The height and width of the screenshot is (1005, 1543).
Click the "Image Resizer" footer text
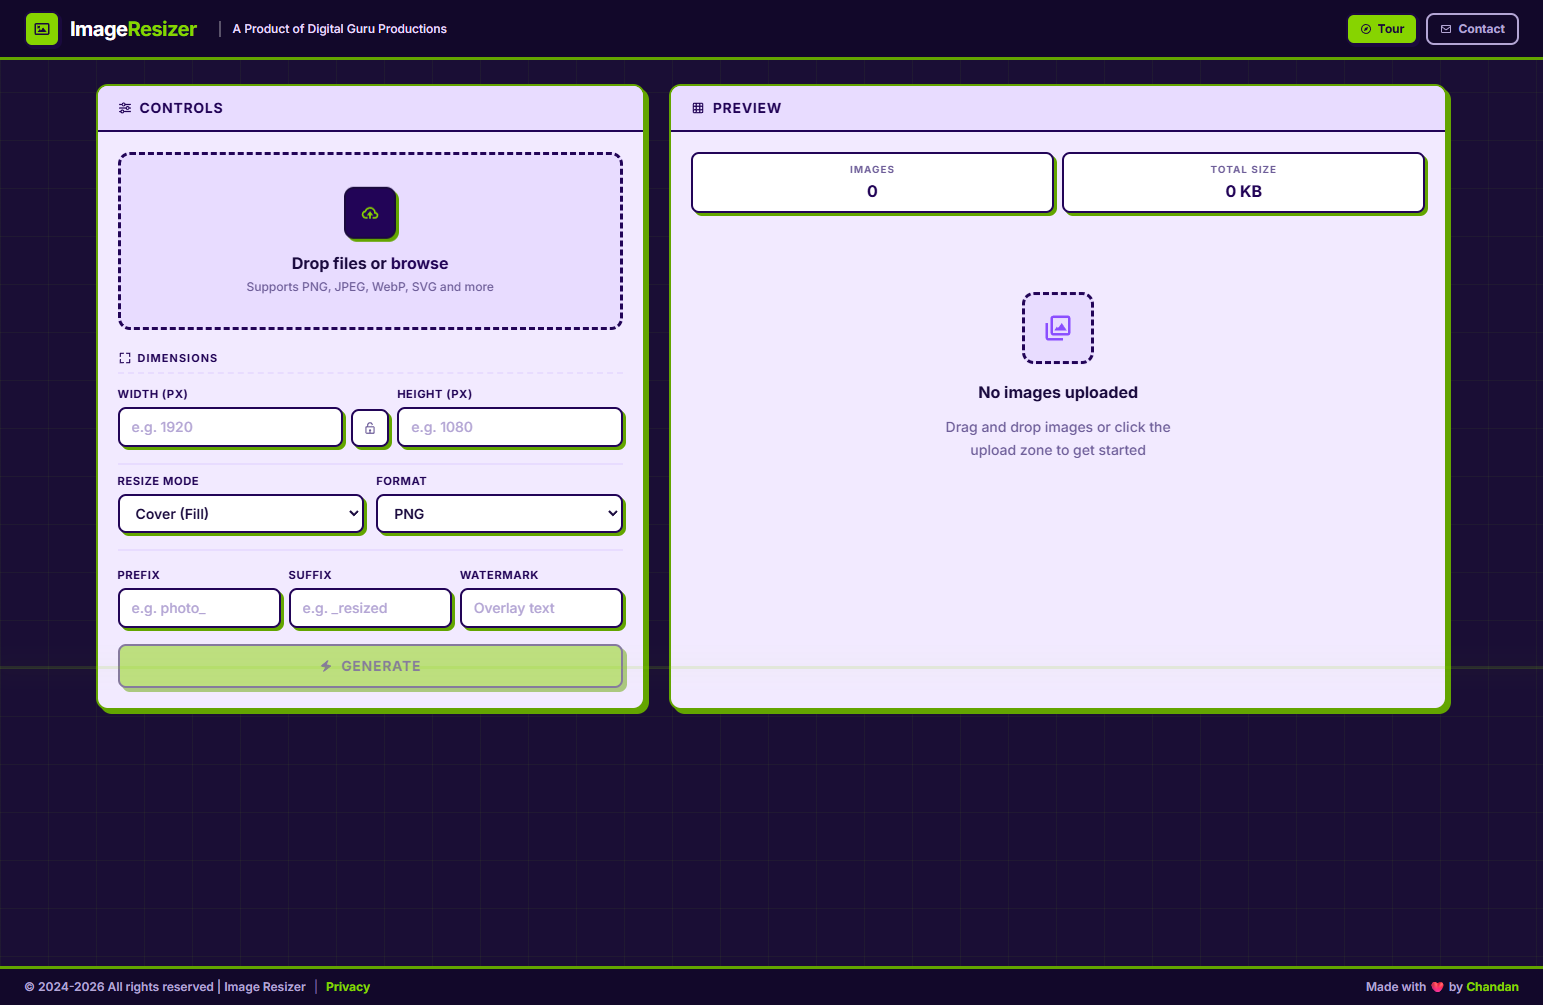point(265,987)
